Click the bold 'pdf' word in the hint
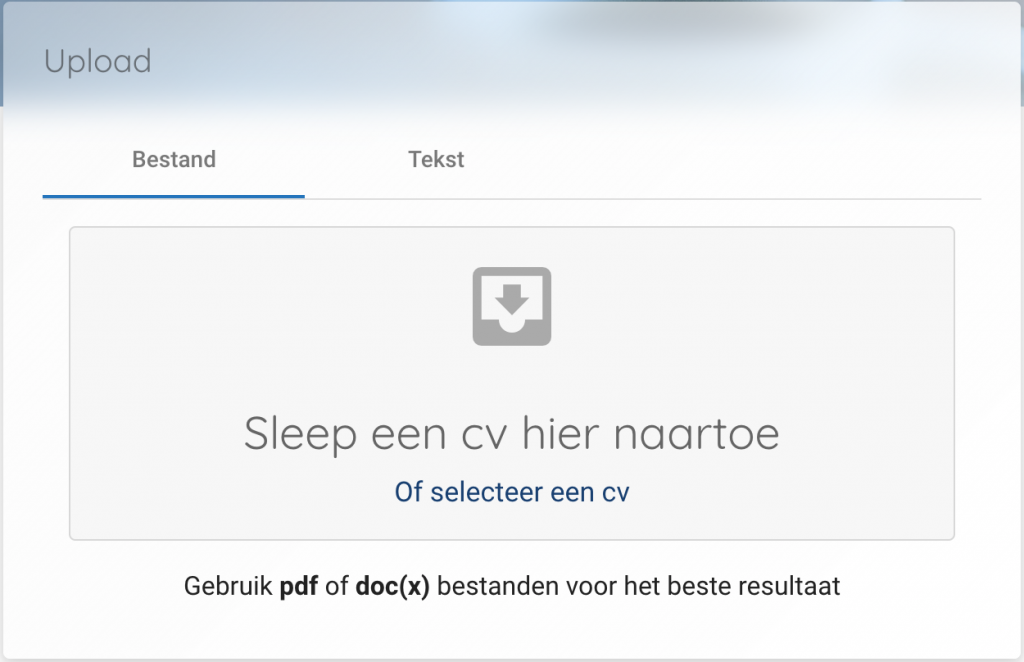This screenshot has height=662, width=1024. click(299, 586)
